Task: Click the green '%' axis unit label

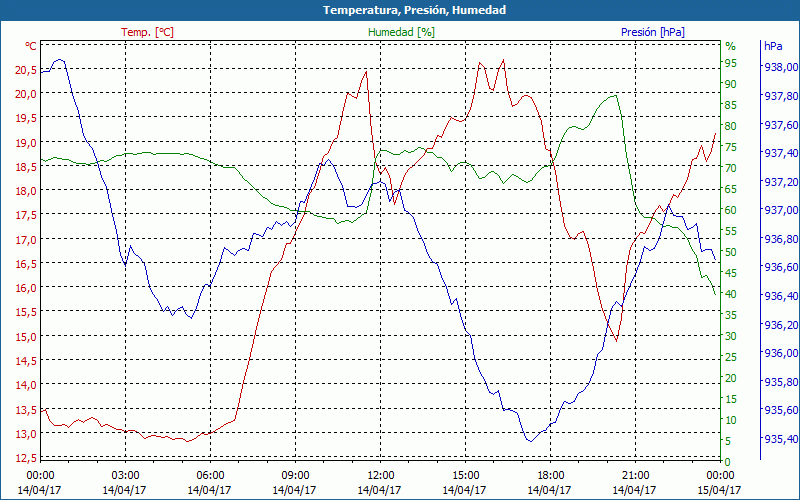Action: [731, 46]
